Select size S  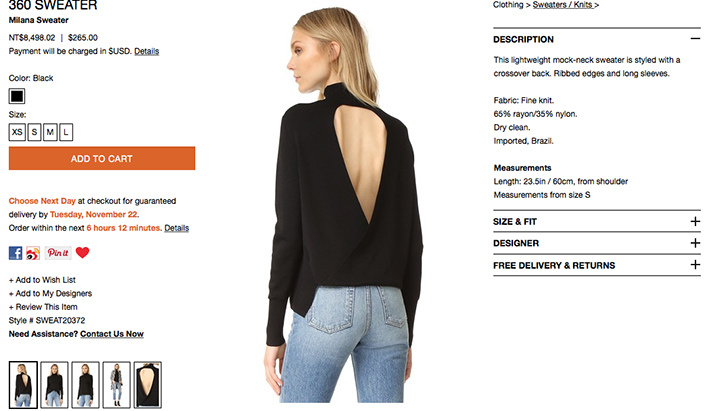pyautogui.click(x=34, y=132)
